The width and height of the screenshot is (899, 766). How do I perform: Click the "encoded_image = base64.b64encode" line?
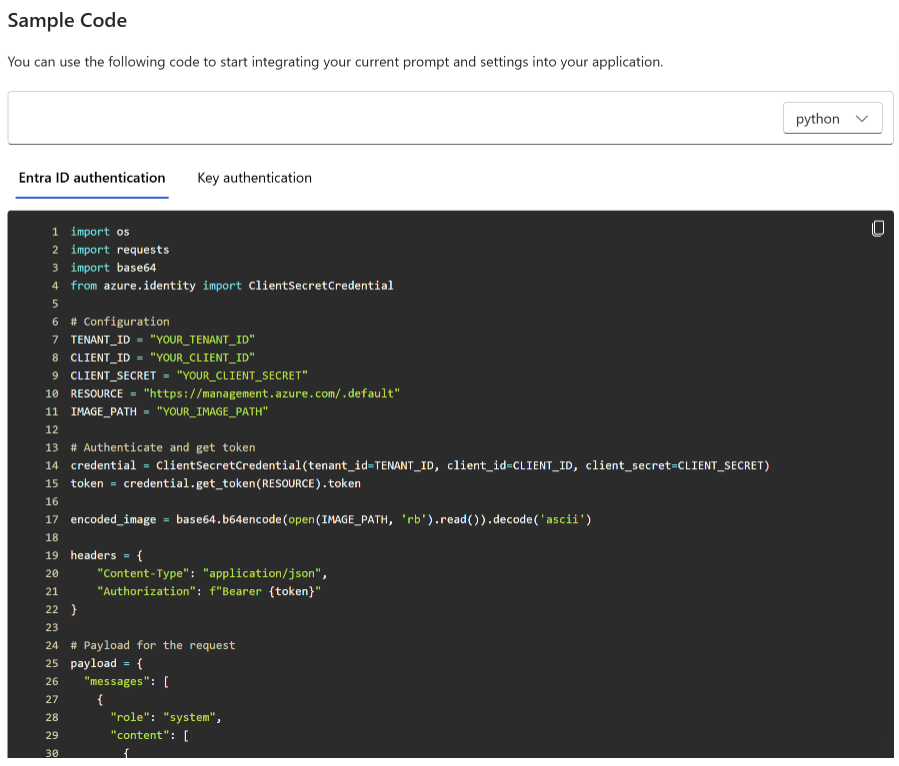point(331,519)
